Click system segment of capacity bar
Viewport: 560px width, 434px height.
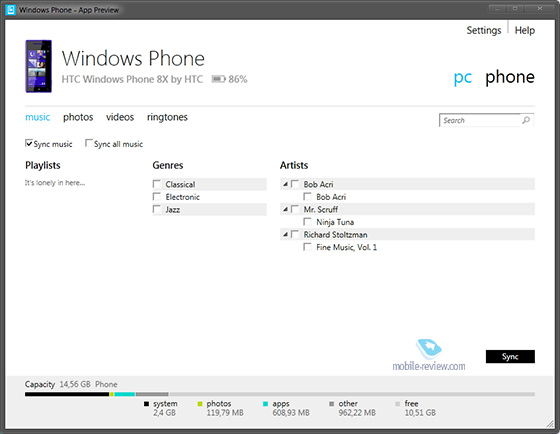click(x=67, y=394)
